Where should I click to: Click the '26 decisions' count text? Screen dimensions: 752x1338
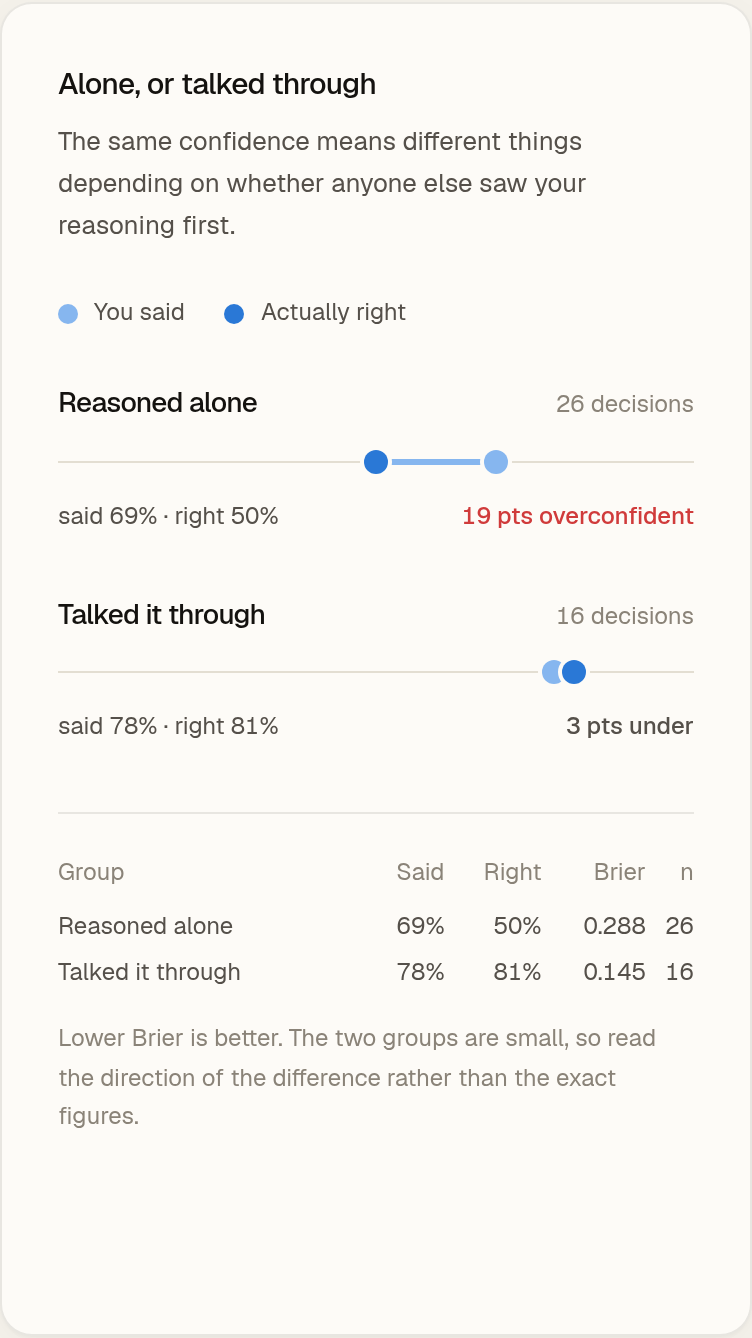tap(625, 404)
